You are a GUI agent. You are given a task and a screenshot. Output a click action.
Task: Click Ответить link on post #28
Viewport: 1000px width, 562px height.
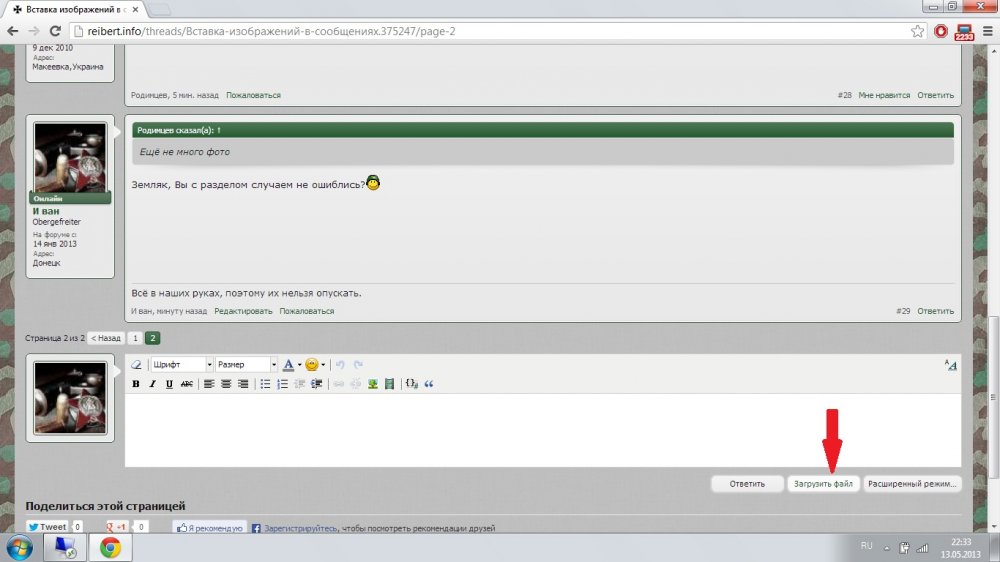pyautogui.click(x=936, y=95)
